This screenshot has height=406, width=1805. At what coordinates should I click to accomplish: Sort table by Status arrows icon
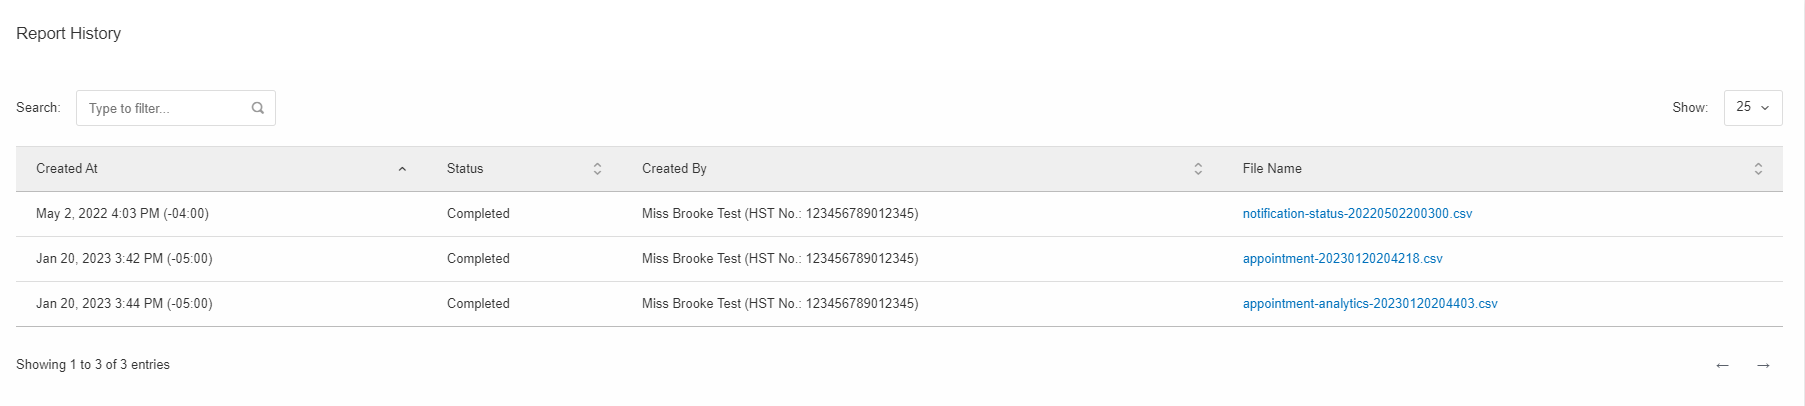(597, 169)
